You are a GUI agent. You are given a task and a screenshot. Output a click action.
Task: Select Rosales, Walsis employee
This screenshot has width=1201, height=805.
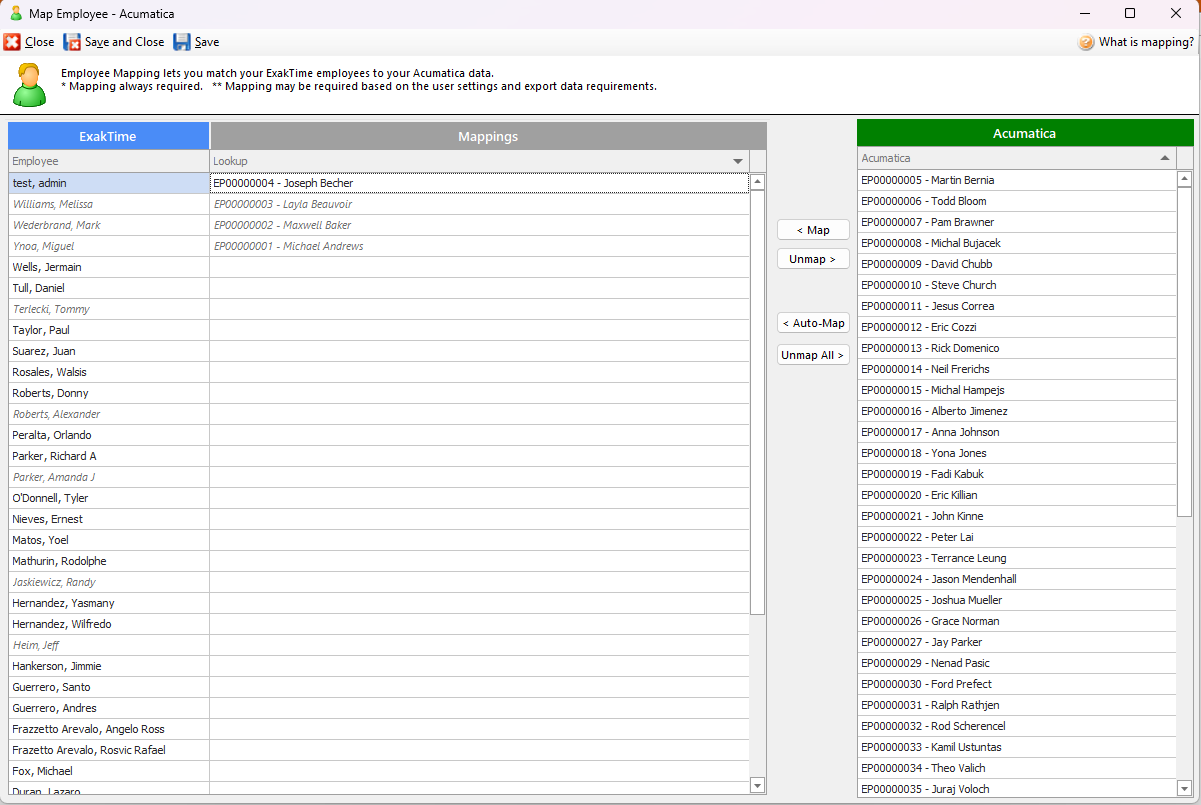click(109, 372)
